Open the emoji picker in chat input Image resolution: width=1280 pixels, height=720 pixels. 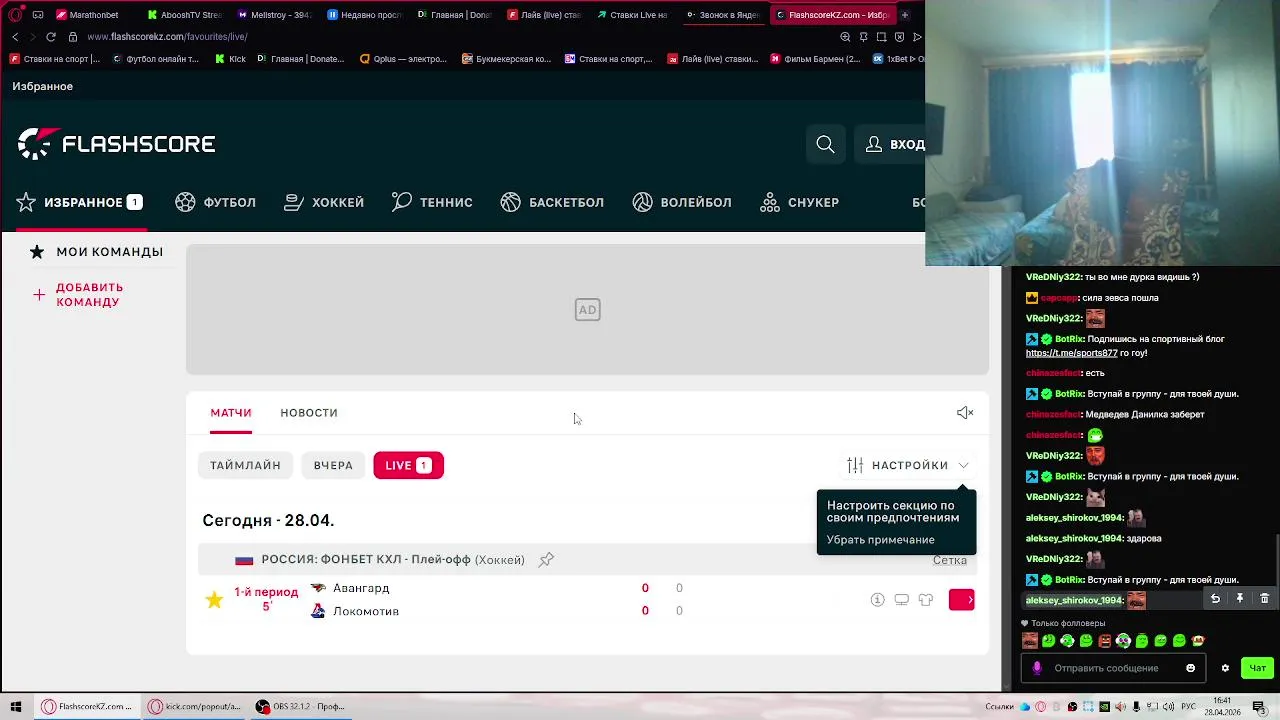(x=1190, y=668)
